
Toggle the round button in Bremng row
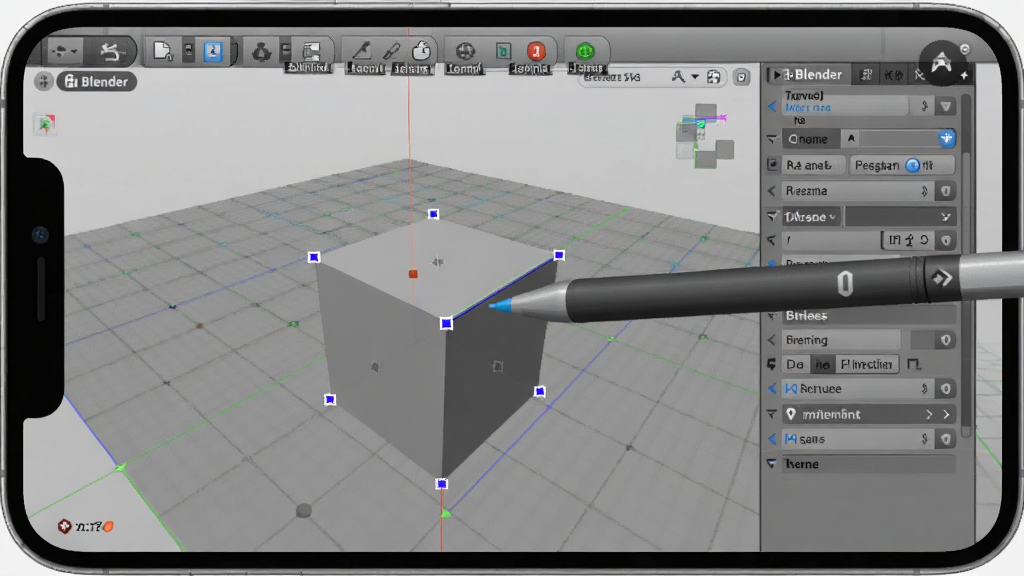946,340
